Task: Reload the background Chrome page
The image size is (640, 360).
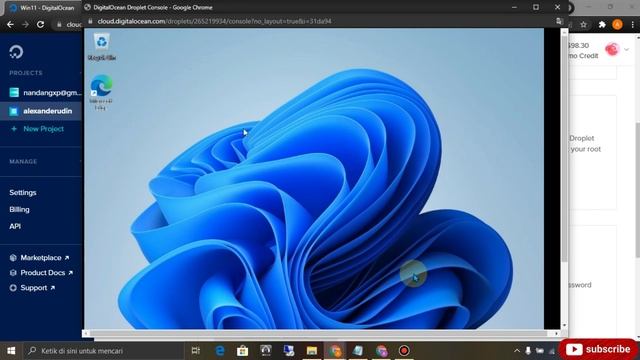Action: pos(40,24)
